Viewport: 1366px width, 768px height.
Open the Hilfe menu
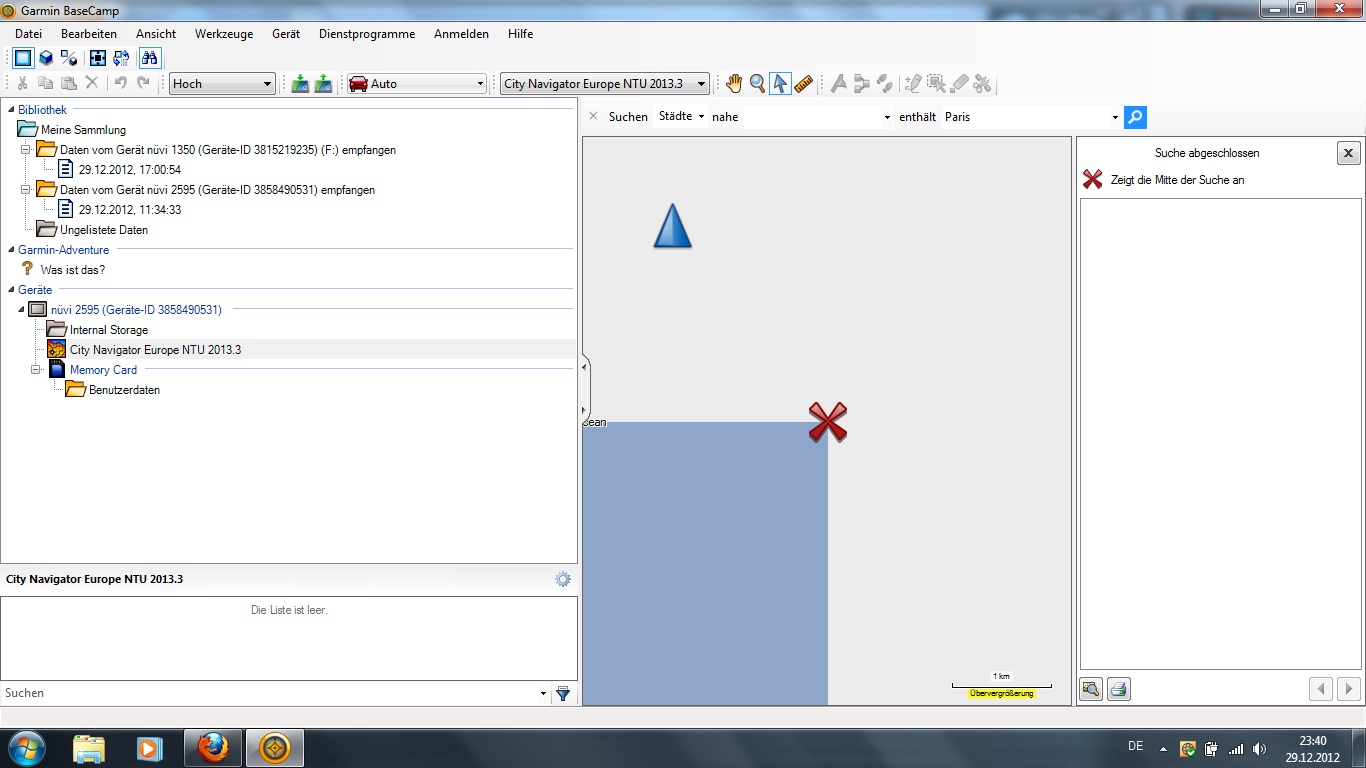[520, 34]
